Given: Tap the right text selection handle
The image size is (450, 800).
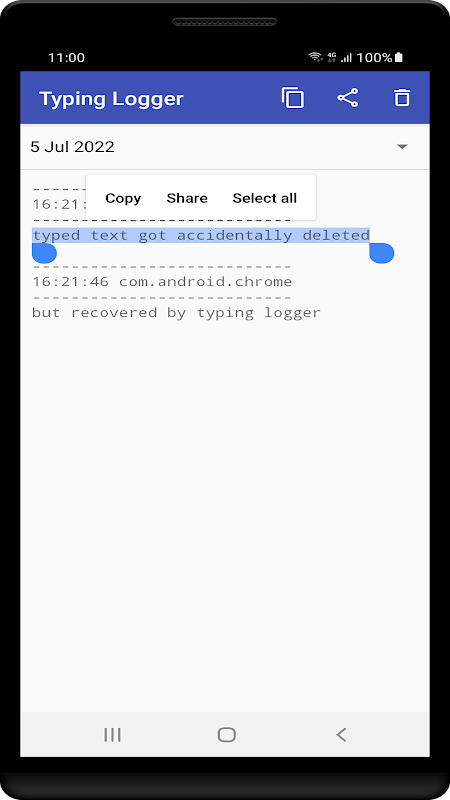Looking at the screenshot, I should pos(382,253).
